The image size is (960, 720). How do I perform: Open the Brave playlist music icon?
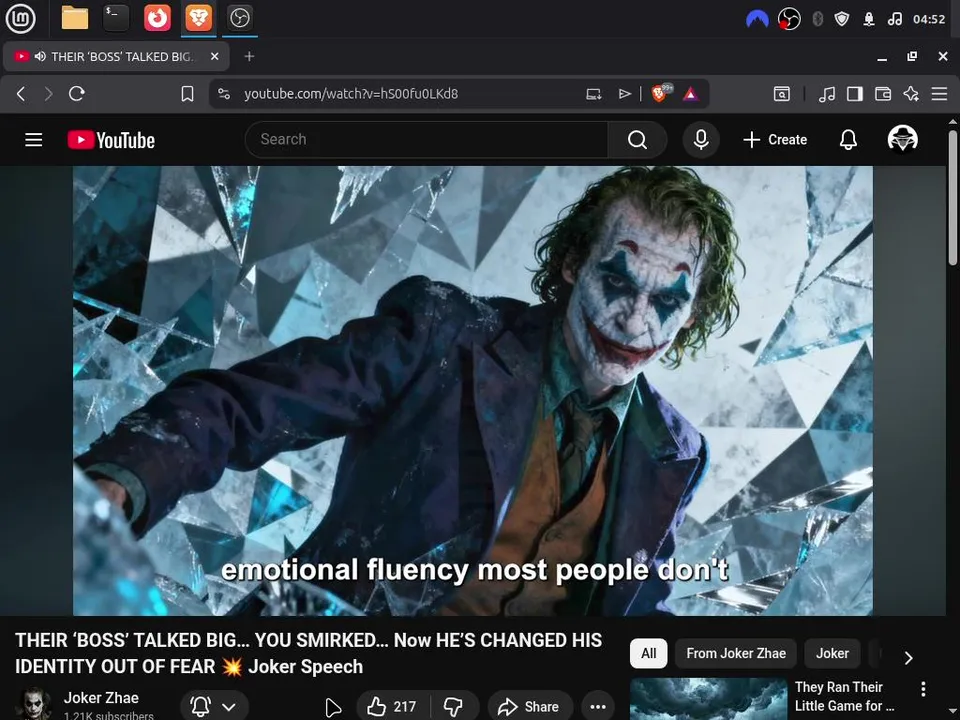[x=827, y=94]
